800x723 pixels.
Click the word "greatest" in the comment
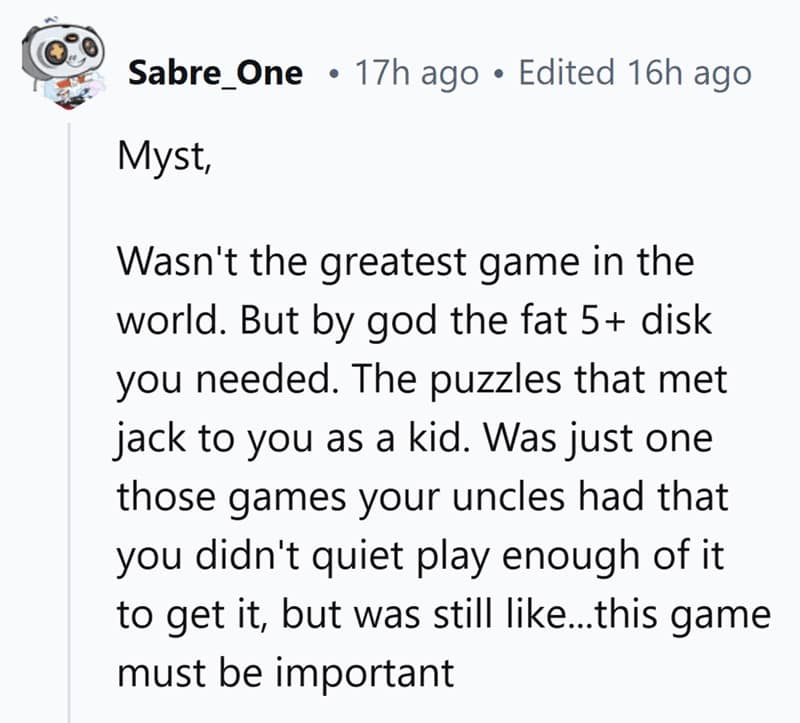coord(375,263)
